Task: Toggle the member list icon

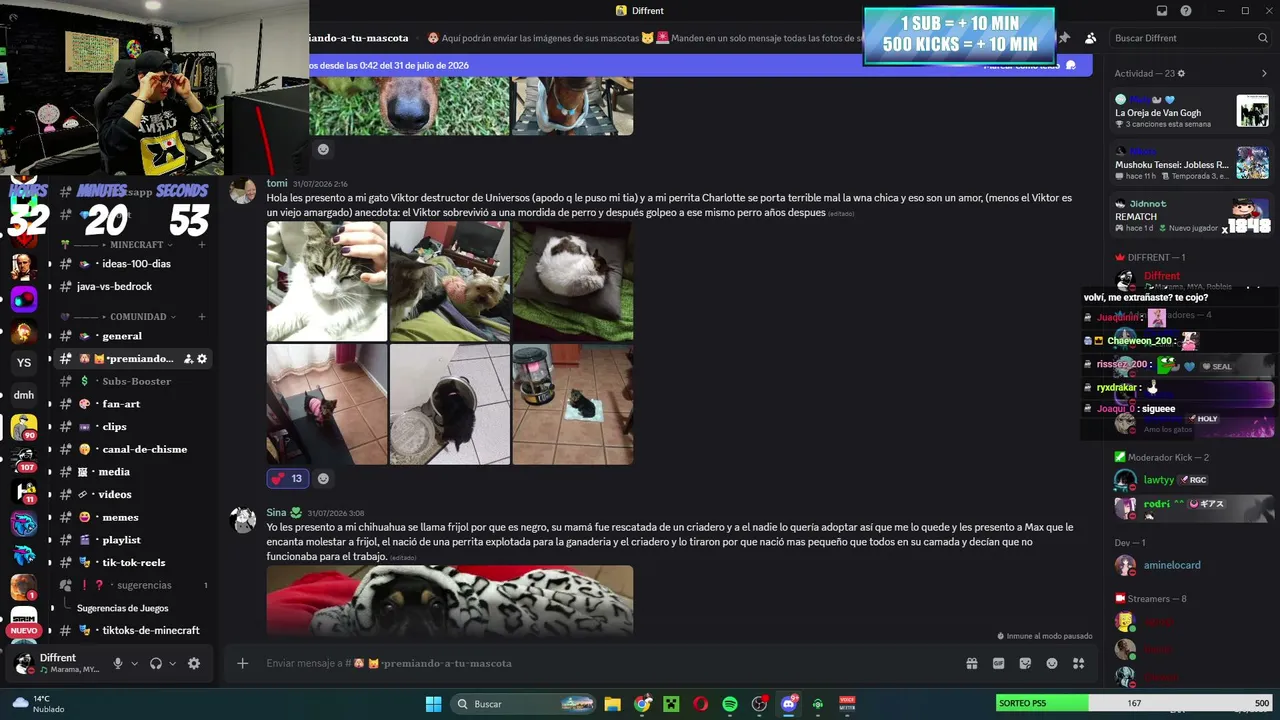Action: (1090, 38)
